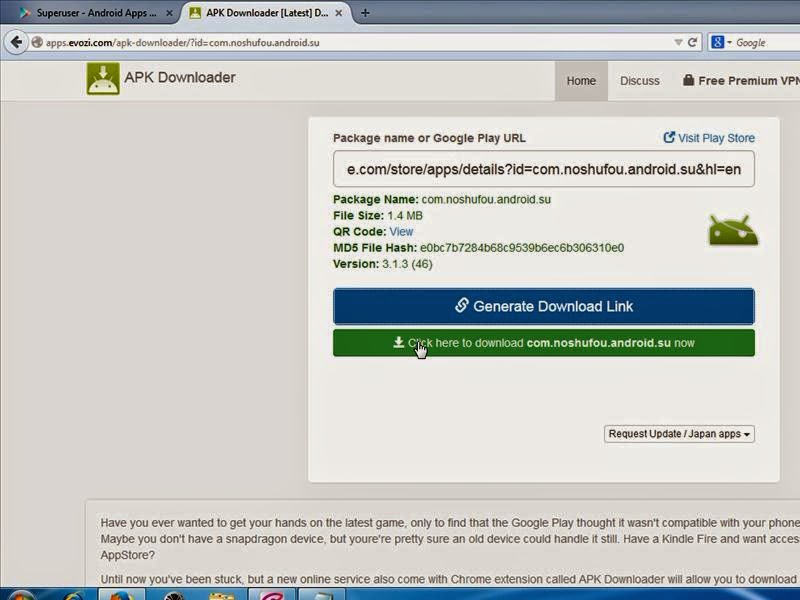
Task: Click the package name com.noshufou.android.su text
Action: click(x=486, y=199)
